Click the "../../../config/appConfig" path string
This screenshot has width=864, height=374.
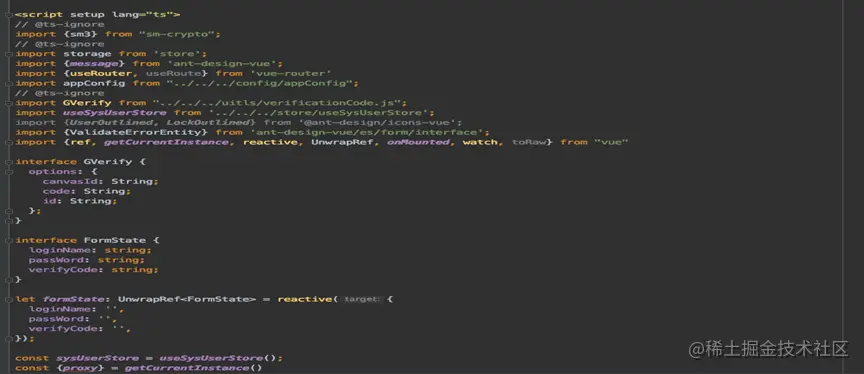click(261, 83)
